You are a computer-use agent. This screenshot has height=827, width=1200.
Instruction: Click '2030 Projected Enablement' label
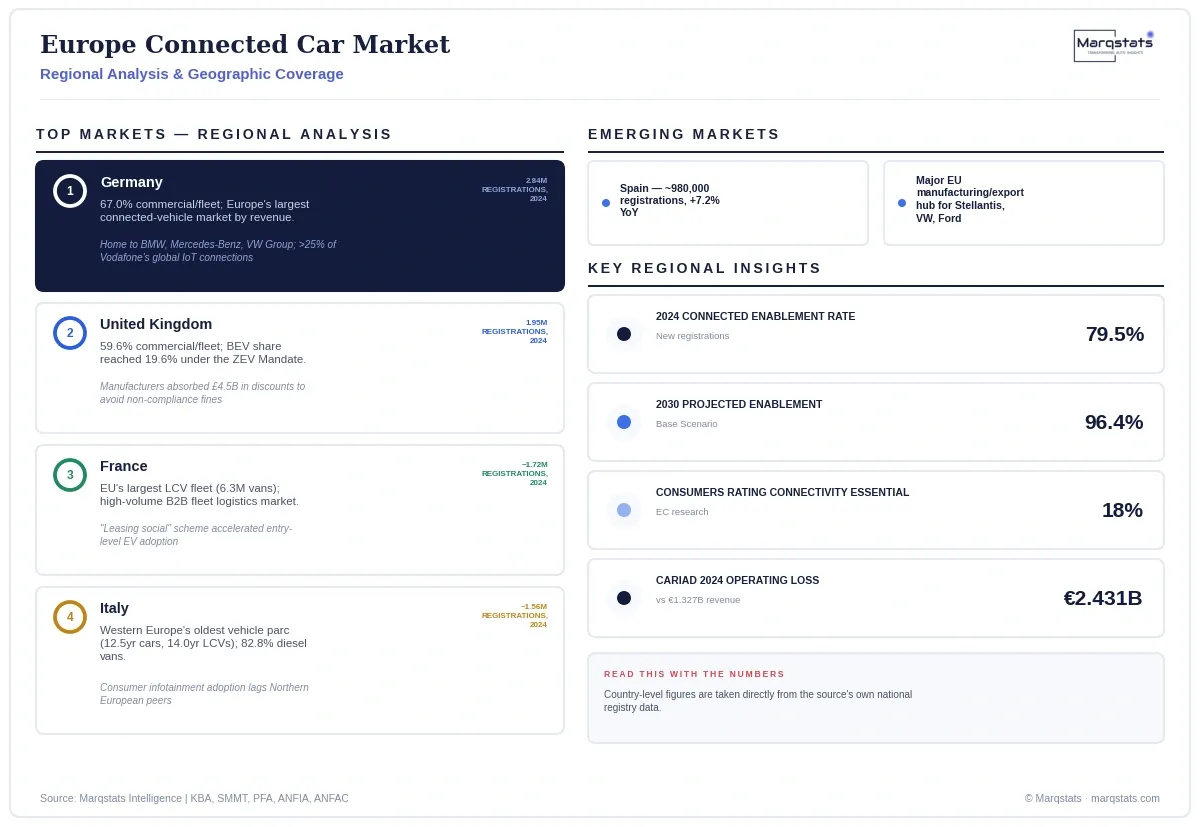pos(739,404)
